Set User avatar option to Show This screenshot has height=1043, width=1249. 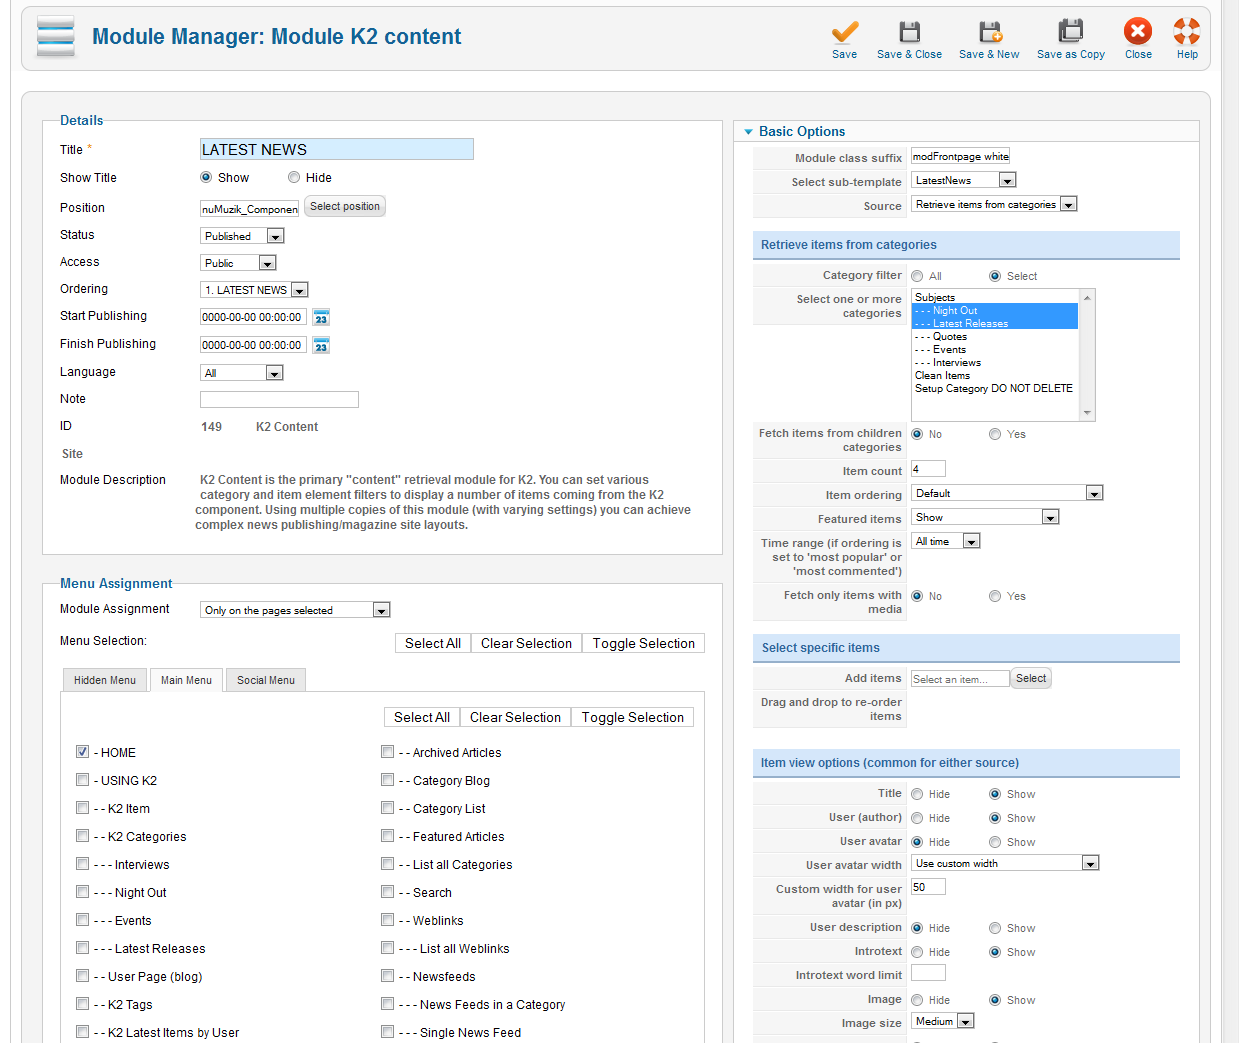(x=995, y=842)
